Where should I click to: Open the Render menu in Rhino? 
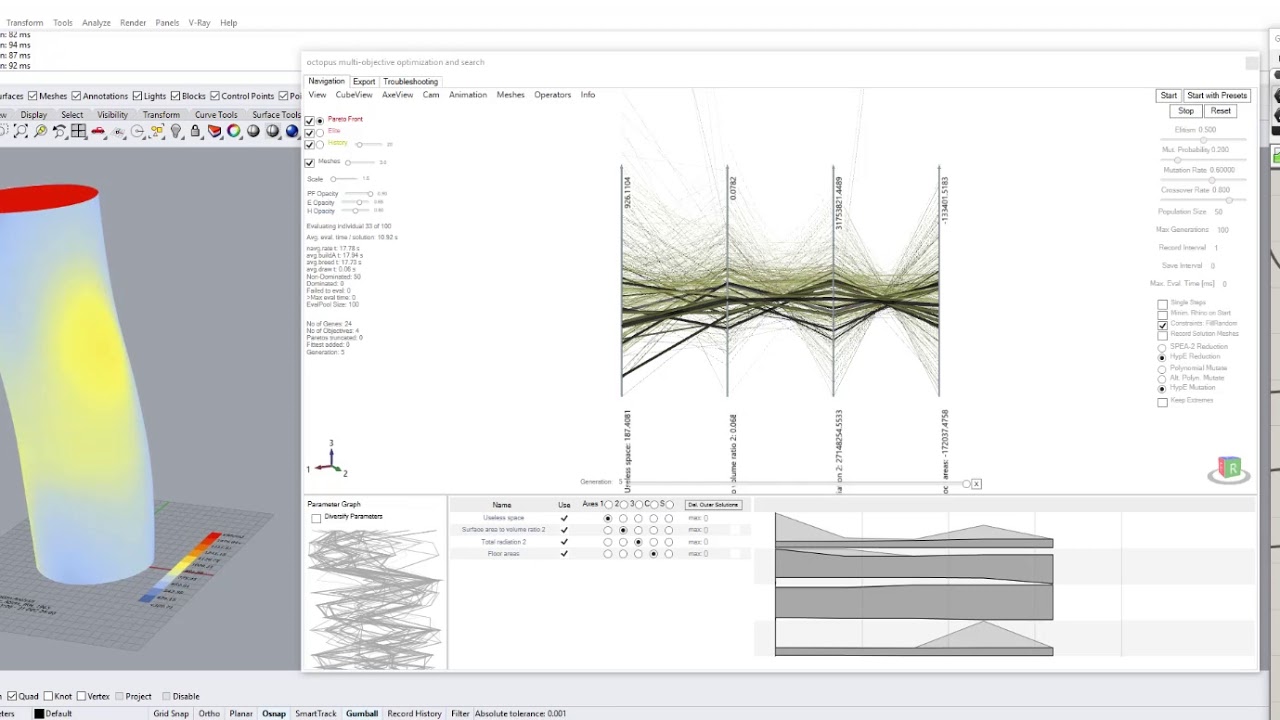(x=132, y=23)
